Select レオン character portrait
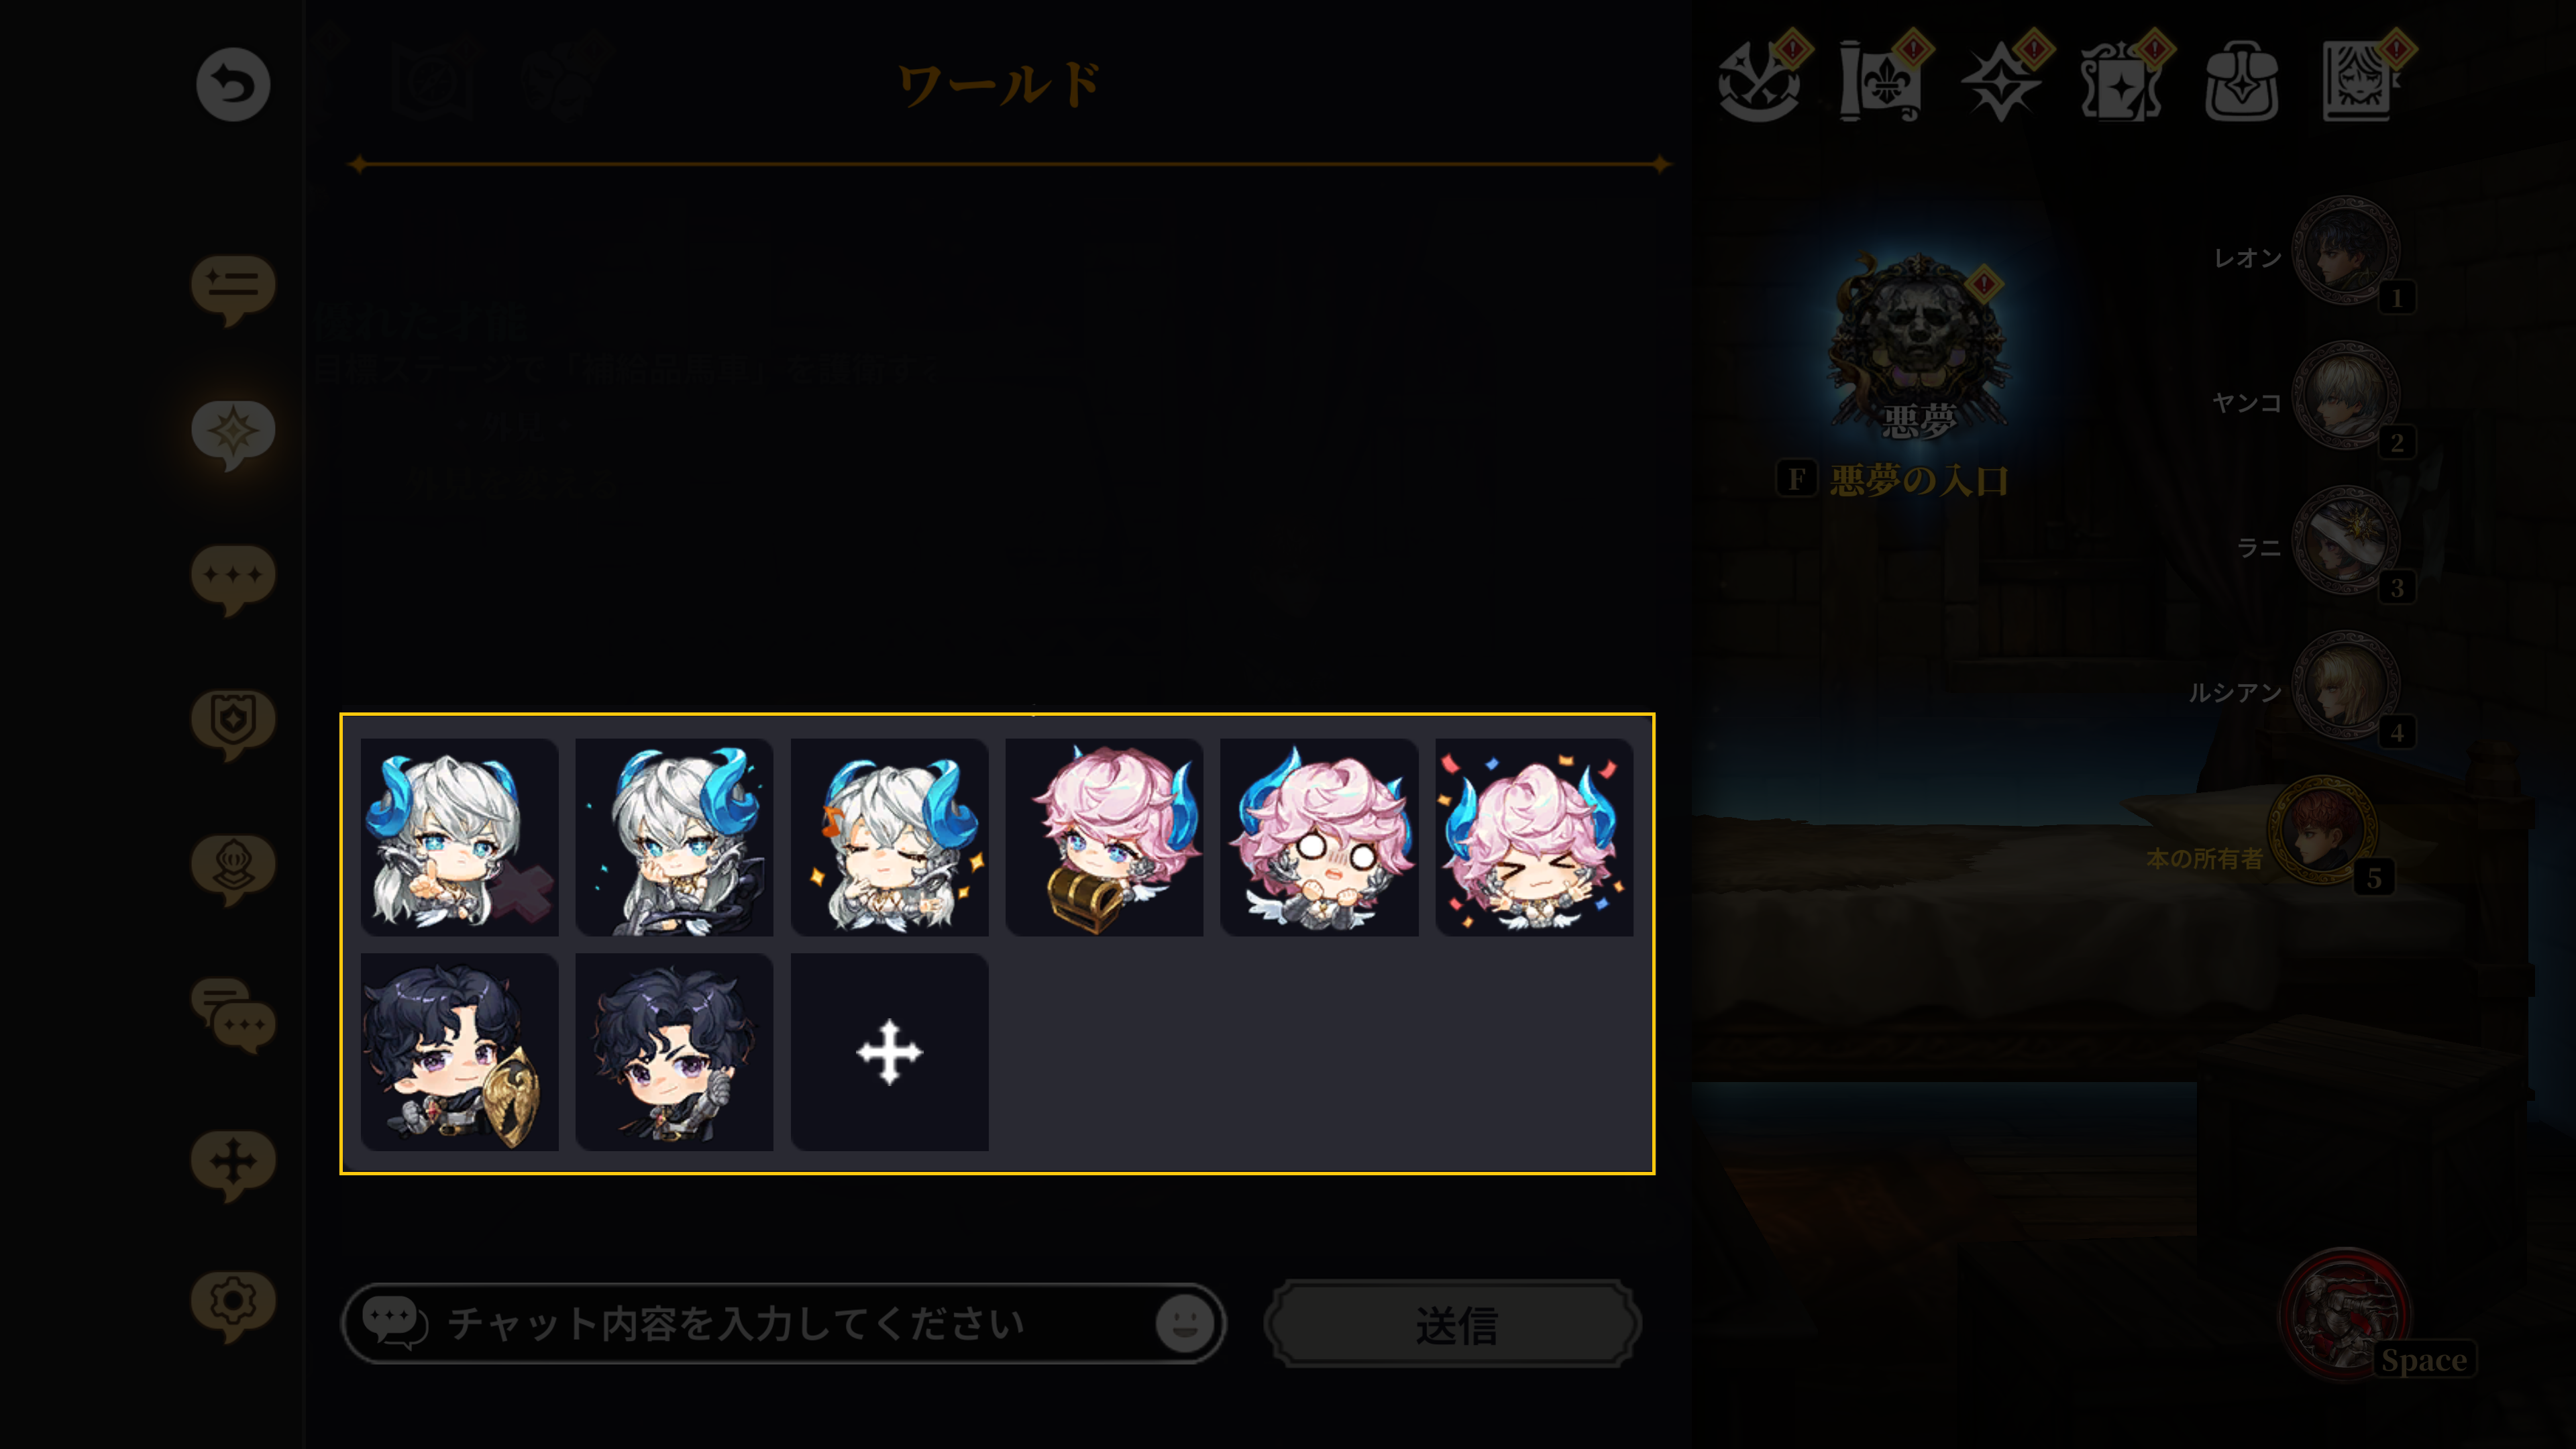2576x1449 pixels. [2345, 250]
